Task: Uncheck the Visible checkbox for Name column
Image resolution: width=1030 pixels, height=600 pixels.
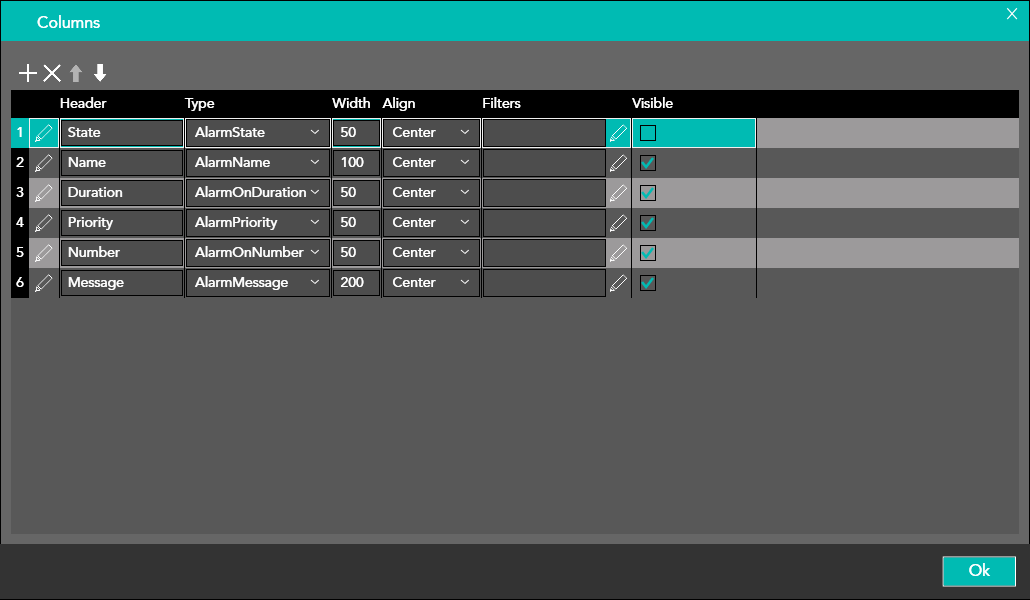Action: [x=648, y=163]
